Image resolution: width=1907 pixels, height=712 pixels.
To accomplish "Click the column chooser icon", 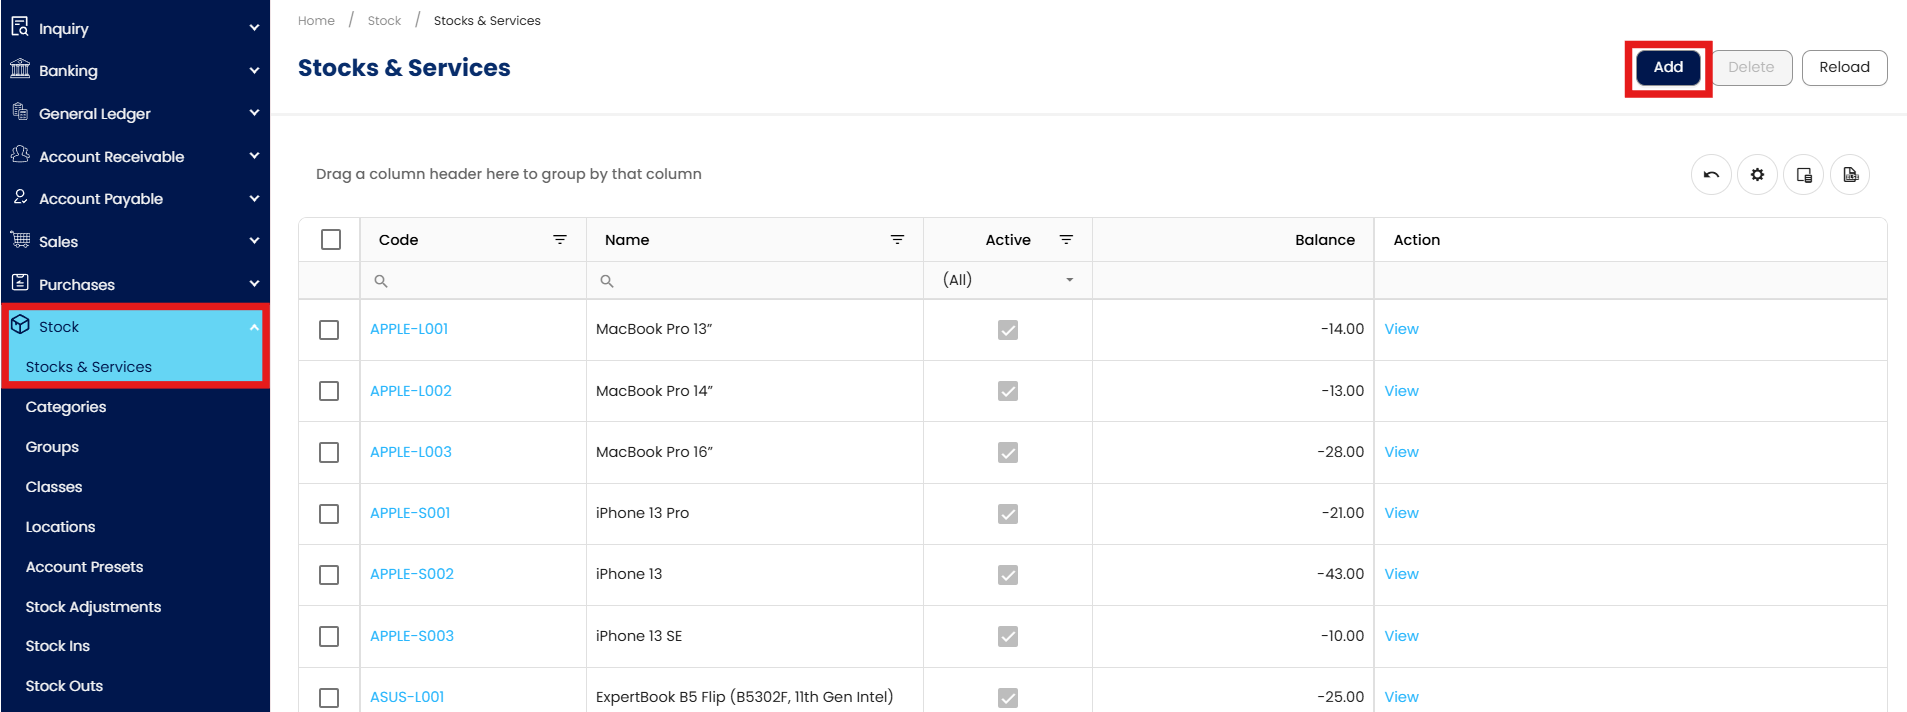I will coord(1804,175).
